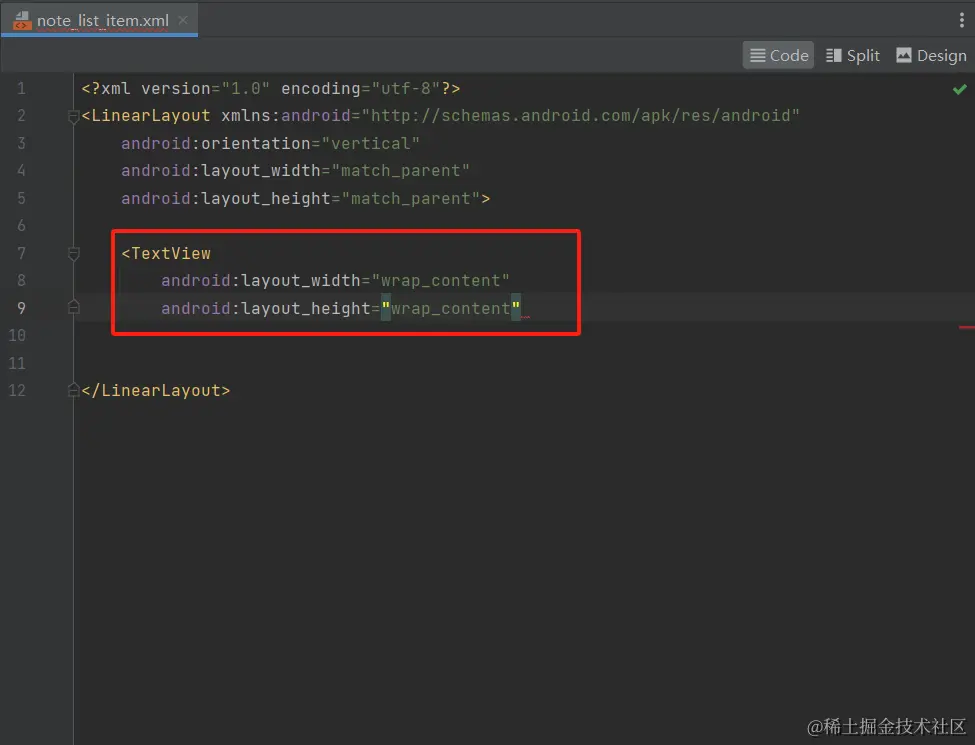
Task: Click the green inspection checkmark indicator
Action: click(959, 89)
